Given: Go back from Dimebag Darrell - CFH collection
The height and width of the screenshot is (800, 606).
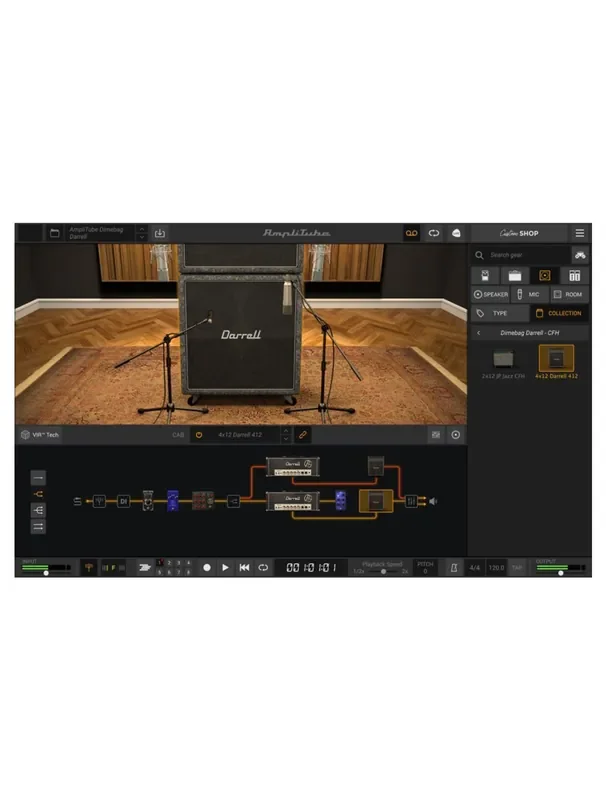Looking at the screenshot, I should (478, 333).
